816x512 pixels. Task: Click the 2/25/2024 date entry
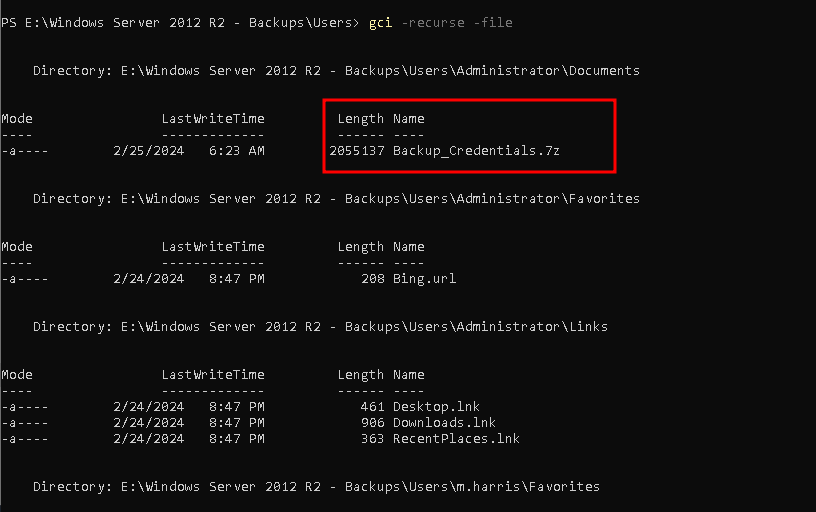coord(148,151)
